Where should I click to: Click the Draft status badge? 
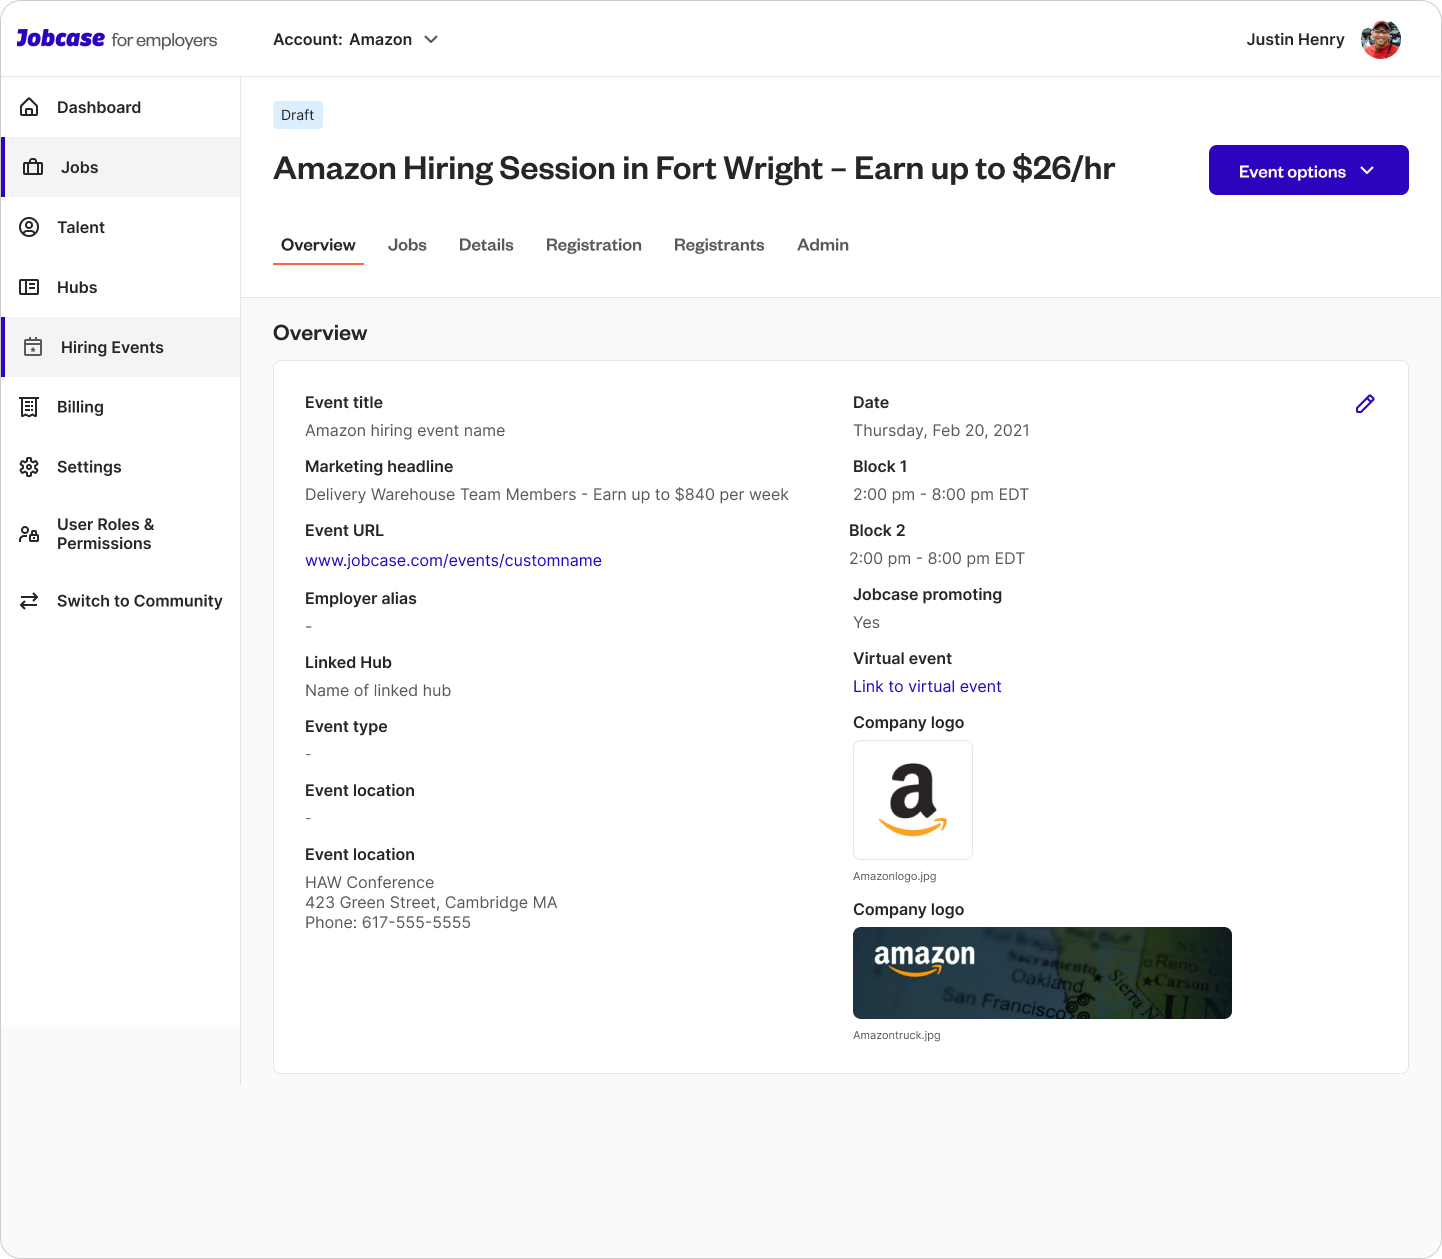[298, 115]
